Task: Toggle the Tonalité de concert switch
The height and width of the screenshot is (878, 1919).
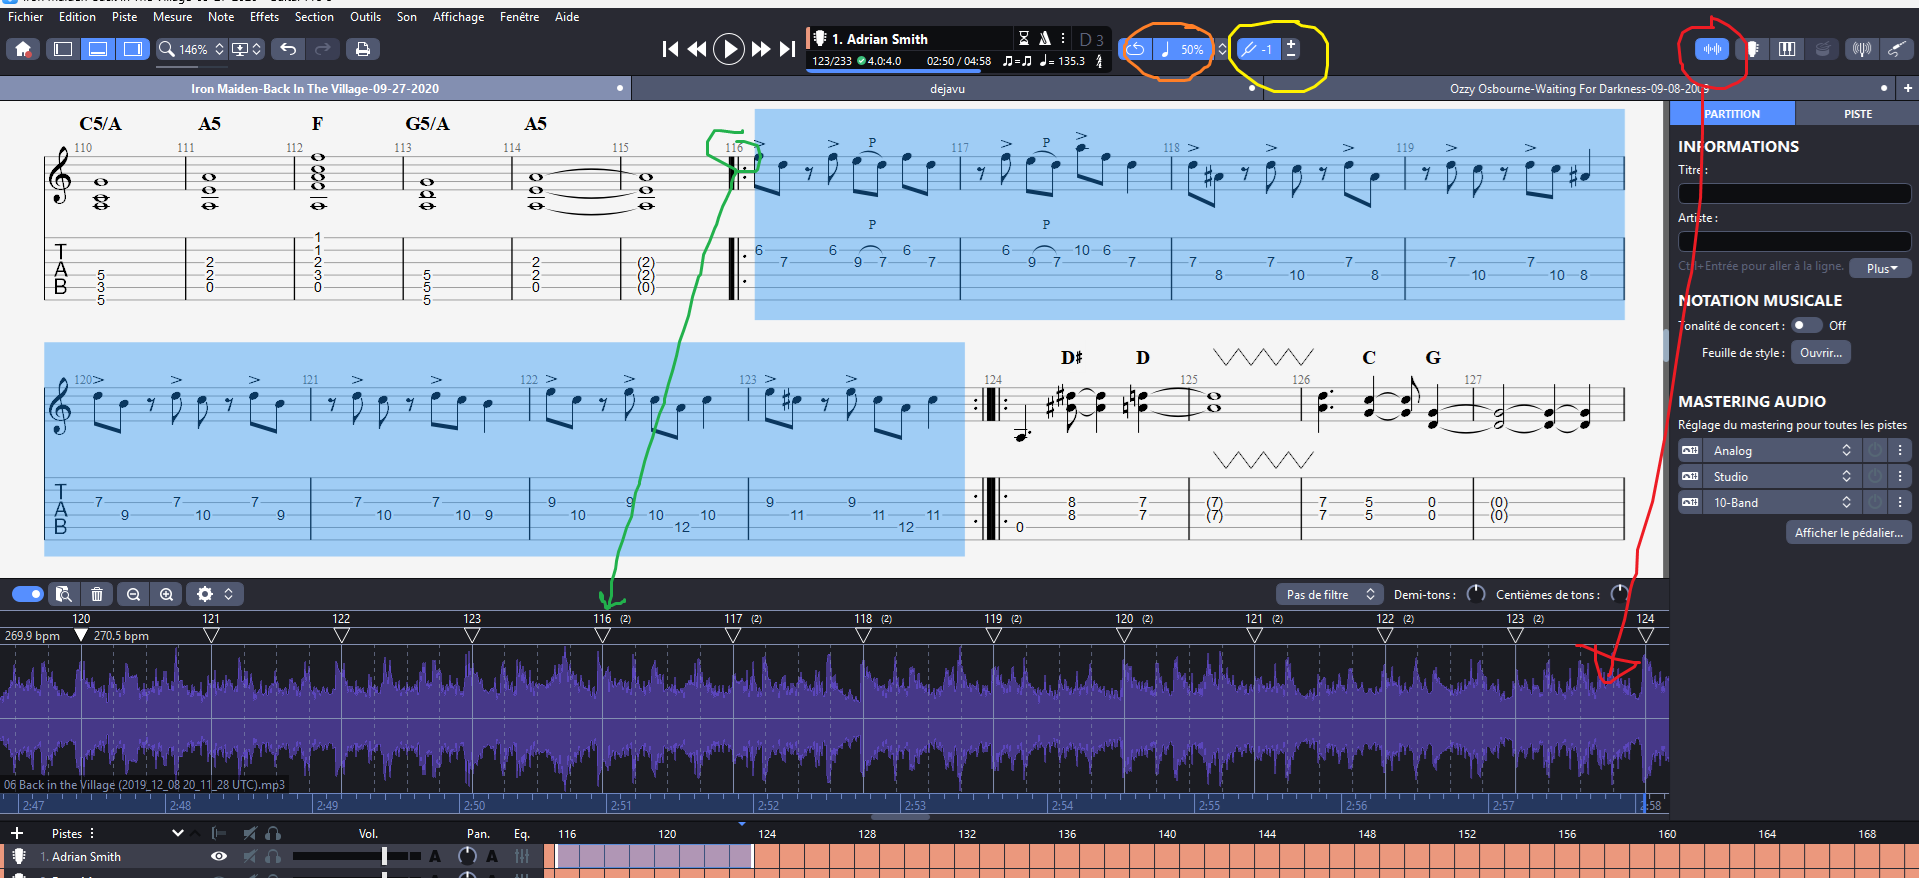Action: (x=1806, y=325)
